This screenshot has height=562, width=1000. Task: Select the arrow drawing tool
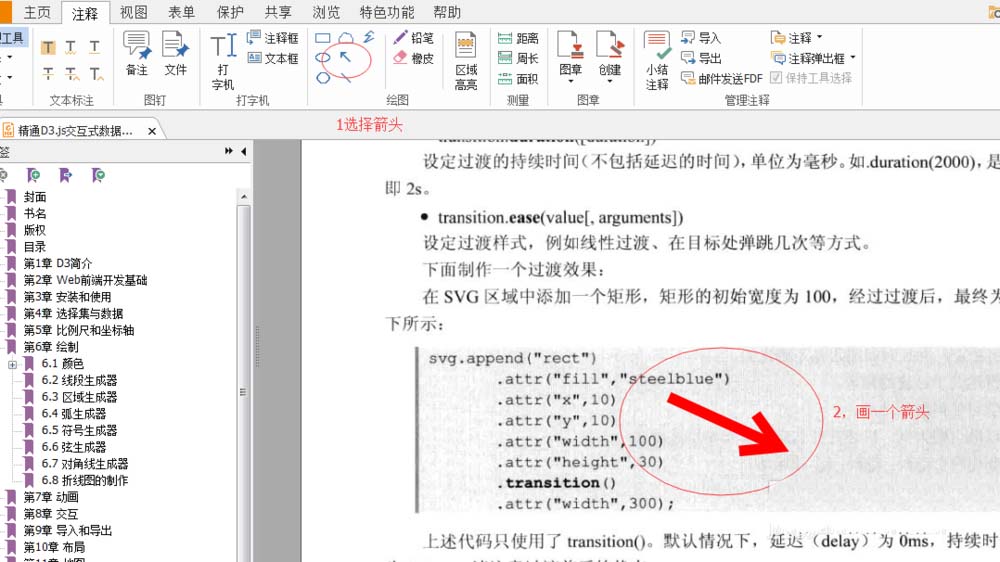pos(346,57)
